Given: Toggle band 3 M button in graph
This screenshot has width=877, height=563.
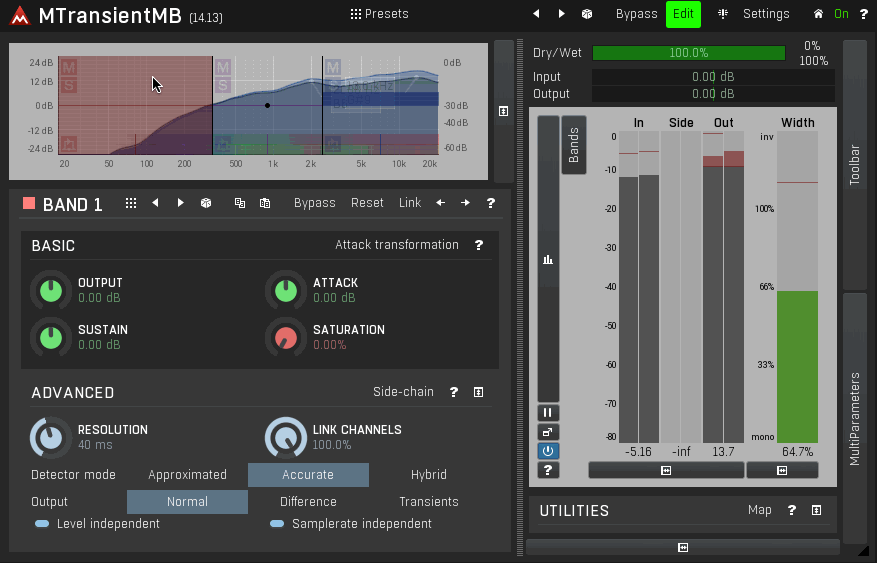Looking at the screenshot, I should point(333,68).
